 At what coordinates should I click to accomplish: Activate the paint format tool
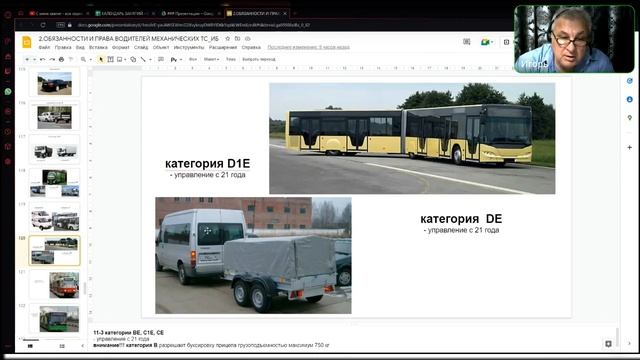click(71, 60)
